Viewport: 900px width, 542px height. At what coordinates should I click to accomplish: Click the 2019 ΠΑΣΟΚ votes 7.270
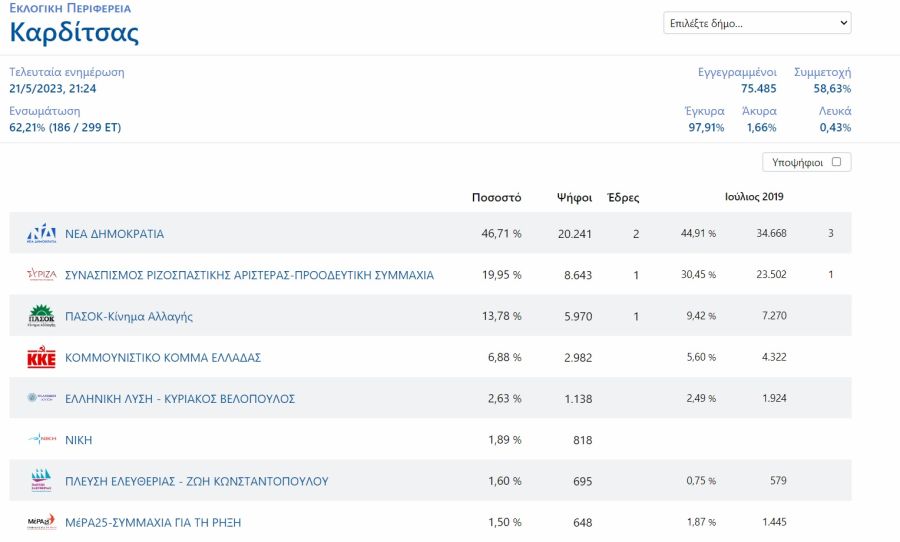[x=774, y=316]
